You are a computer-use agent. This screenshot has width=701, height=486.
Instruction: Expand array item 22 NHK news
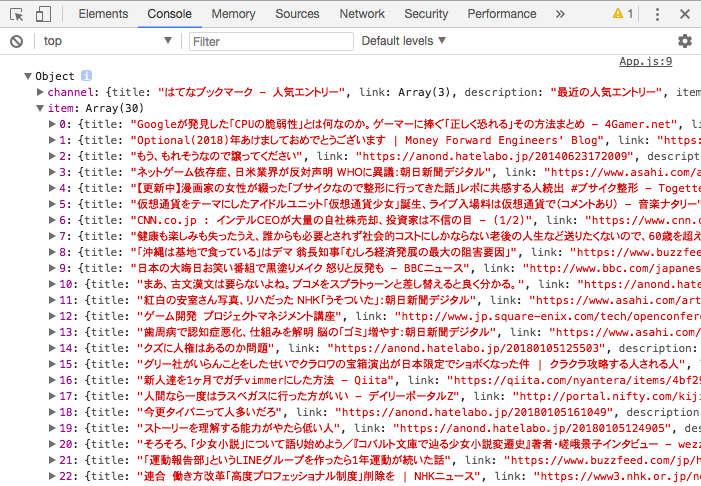click(52, 477)
